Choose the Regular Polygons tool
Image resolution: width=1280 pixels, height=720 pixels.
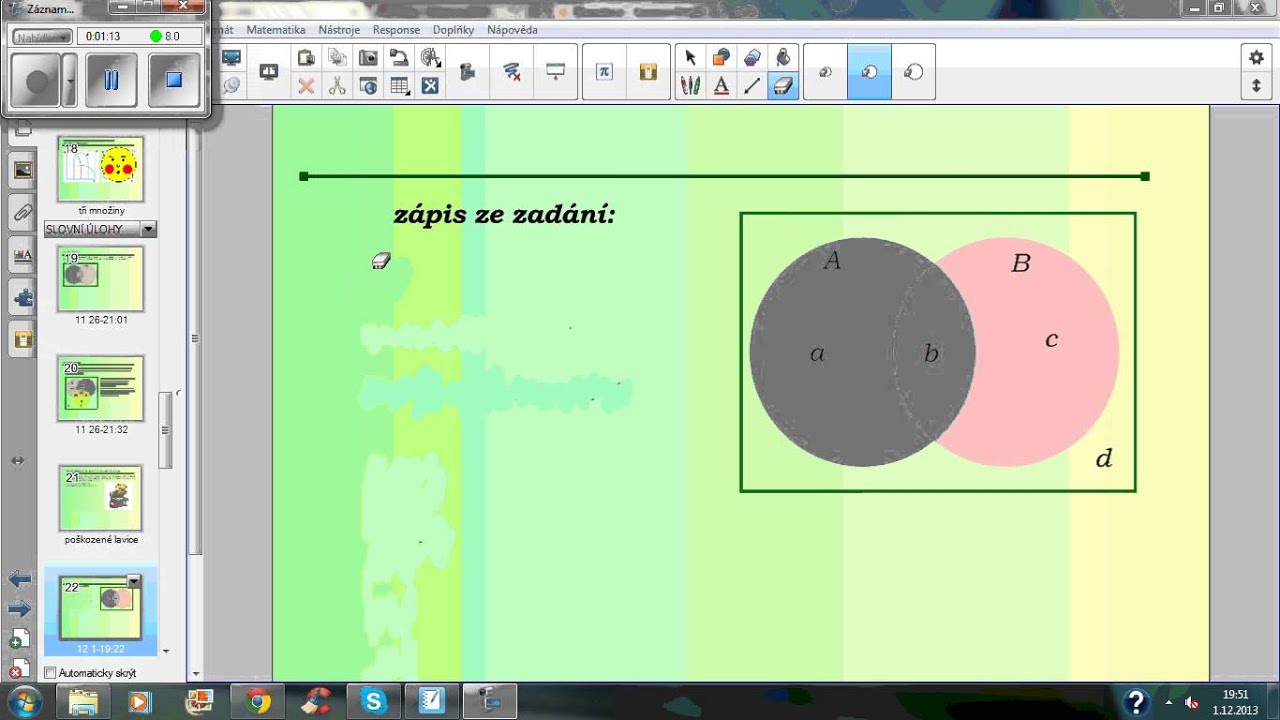752,58
